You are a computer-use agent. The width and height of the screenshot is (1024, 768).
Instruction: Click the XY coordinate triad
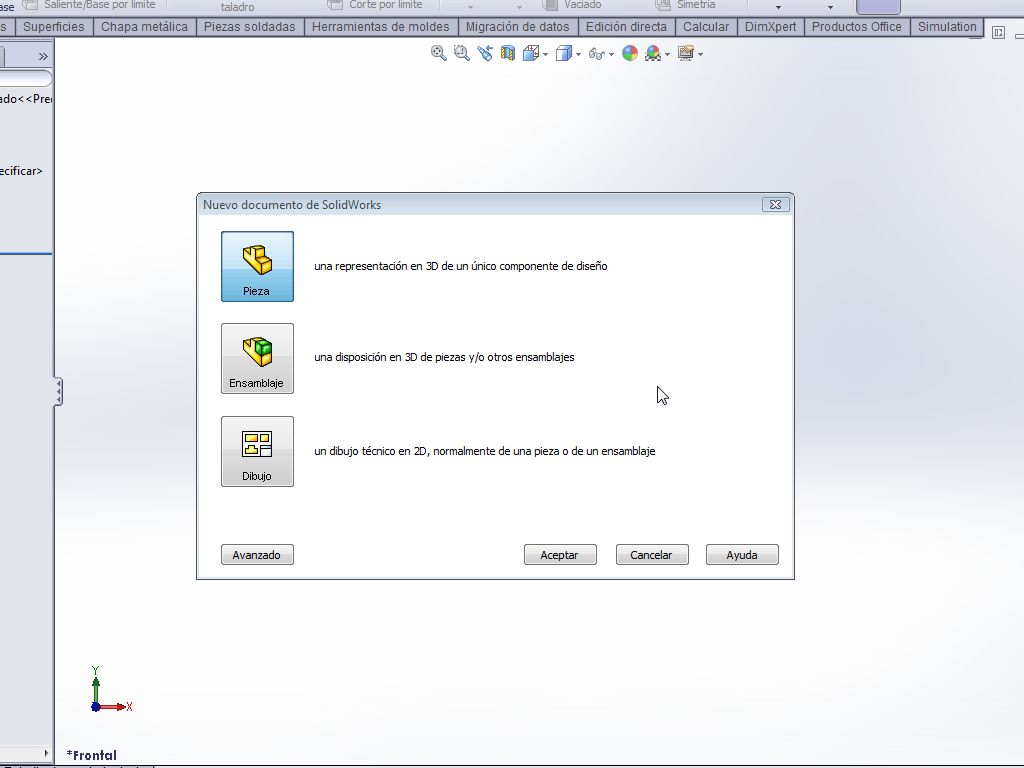click(112, 690)
